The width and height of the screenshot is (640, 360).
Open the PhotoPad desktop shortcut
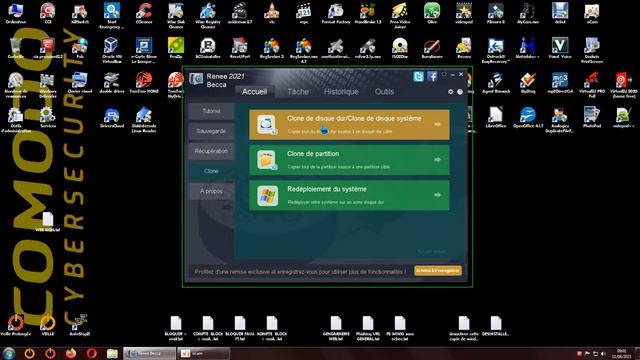pos(592,117)
